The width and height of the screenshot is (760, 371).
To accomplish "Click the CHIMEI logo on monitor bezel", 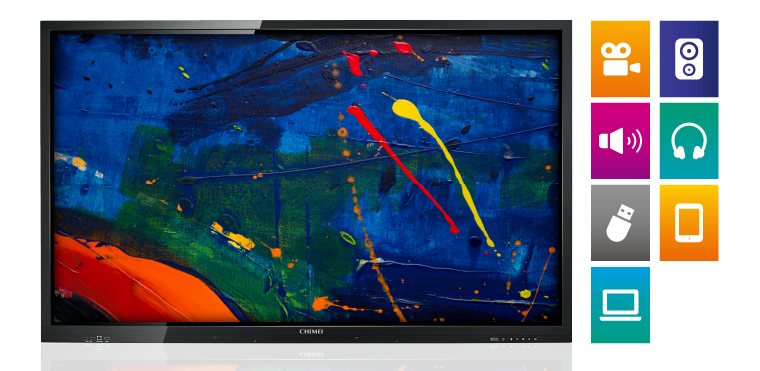I will 311,332.
